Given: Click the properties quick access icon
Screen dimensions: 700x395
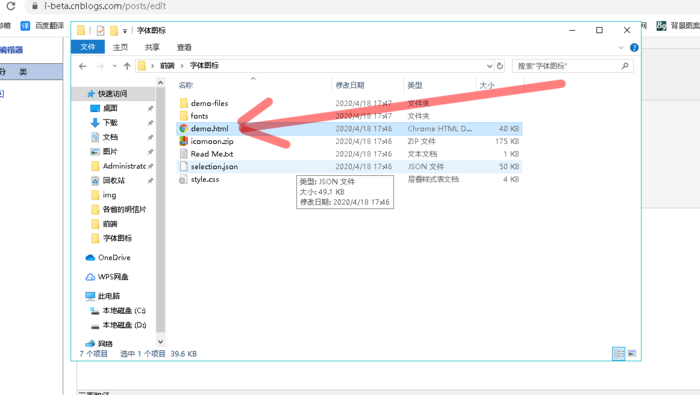Looking at the screenshot, I should [x=100, y=30].
